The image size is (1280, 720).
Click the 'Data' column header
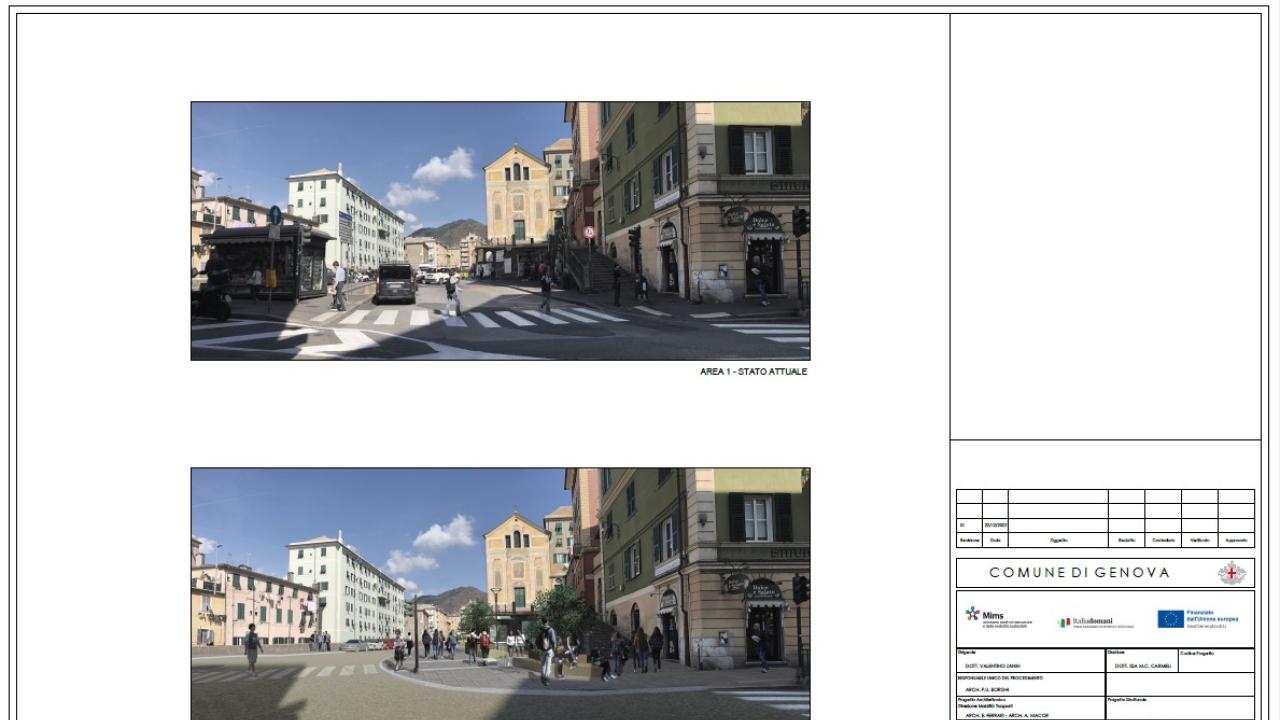coord(995,540)
